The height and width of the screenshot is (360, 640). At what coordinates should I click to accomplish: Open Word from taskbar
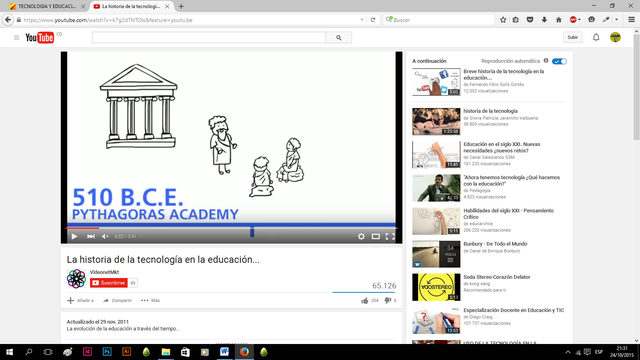coord(224,351)
